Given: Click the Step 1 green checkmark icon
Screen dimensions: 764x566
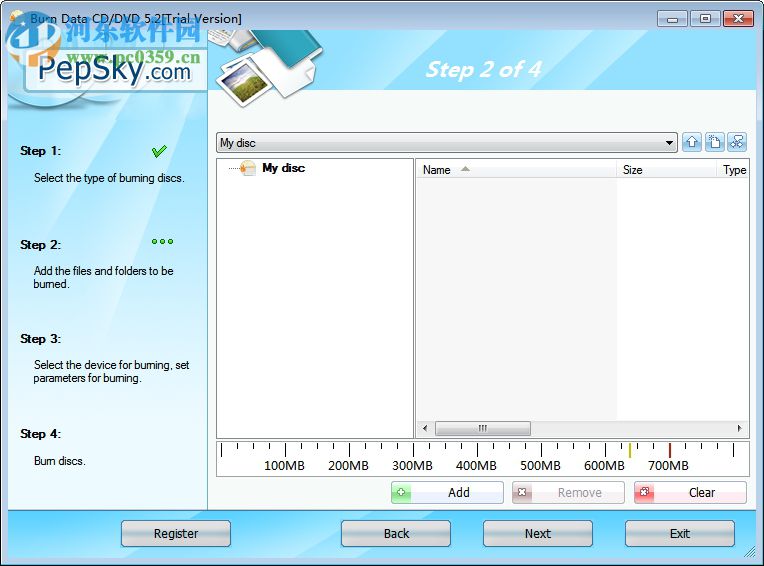Looking at the screenshot, I should [x=159, y=151].
